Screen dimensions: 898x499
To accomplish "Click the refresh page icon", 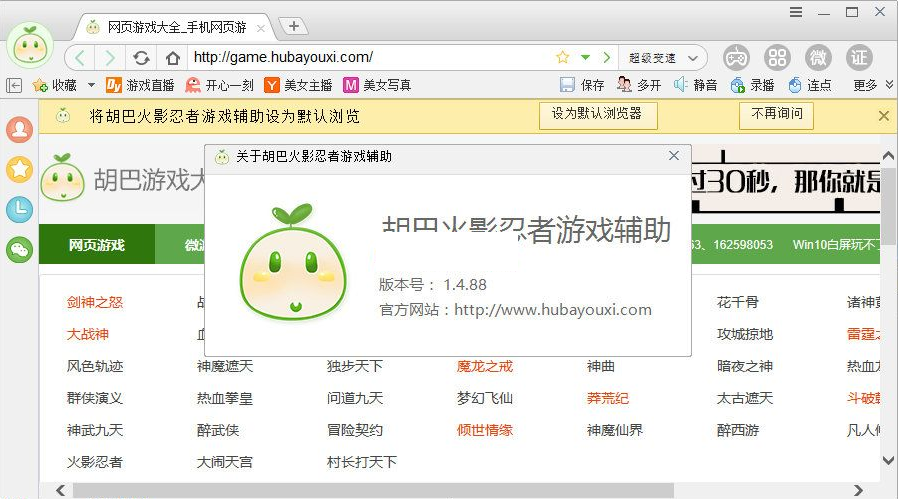I will pos(142,57).
